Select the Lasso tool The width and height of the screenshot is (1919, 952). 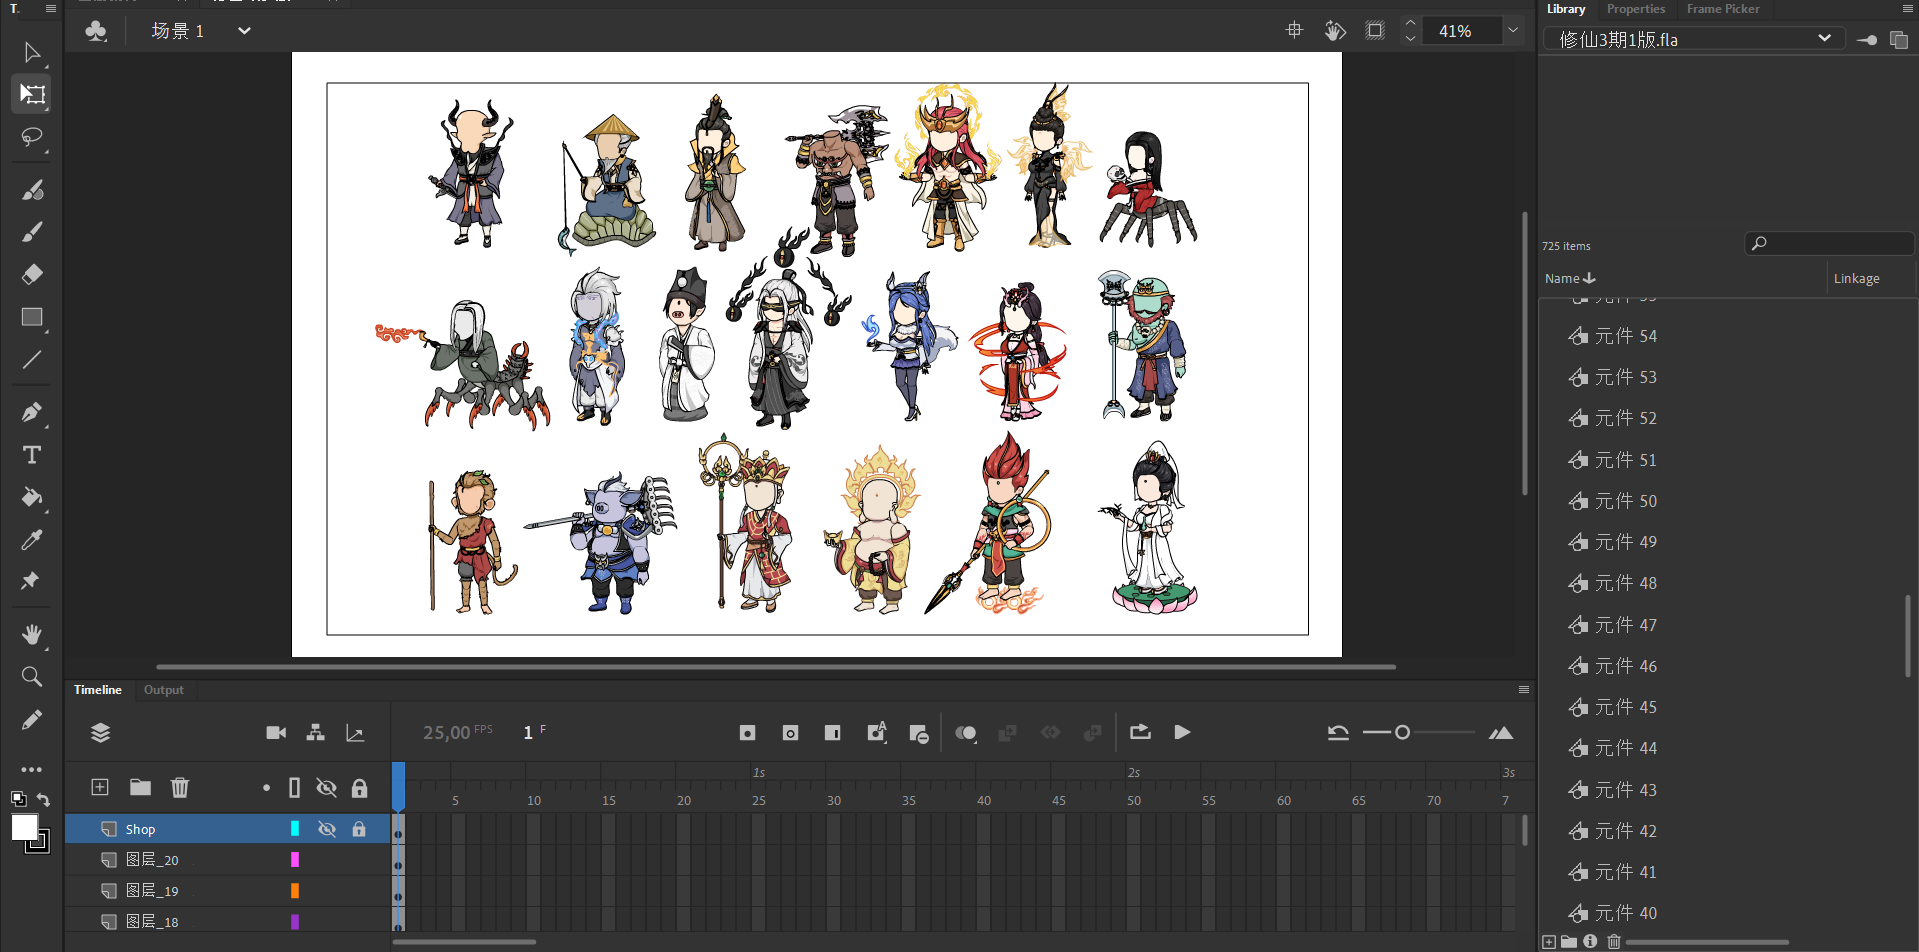(32, 137)
